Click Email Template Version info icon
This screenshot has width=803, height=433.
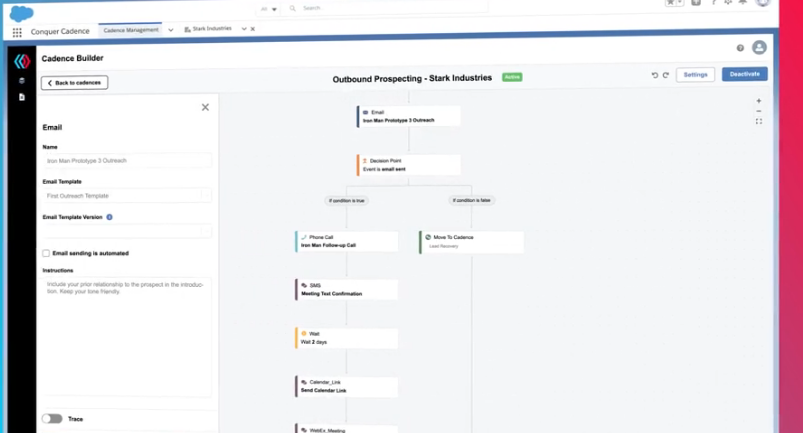point(109,217)
